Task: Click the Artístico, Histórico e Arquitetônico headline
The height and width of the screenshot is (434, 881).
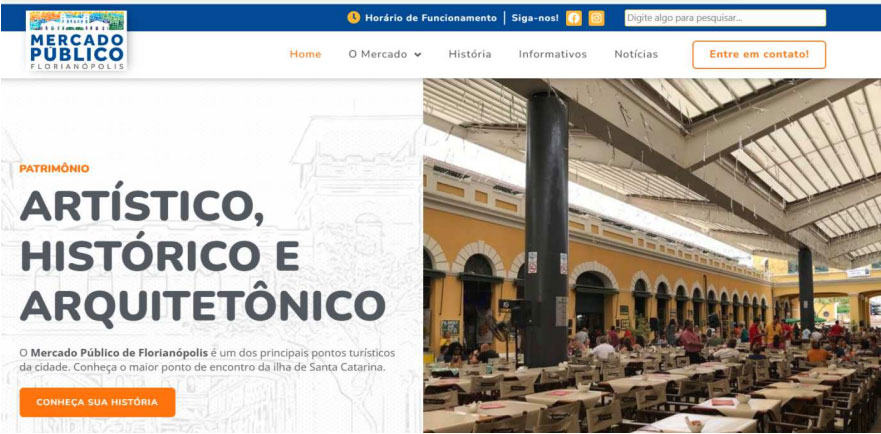Action: 202,256
